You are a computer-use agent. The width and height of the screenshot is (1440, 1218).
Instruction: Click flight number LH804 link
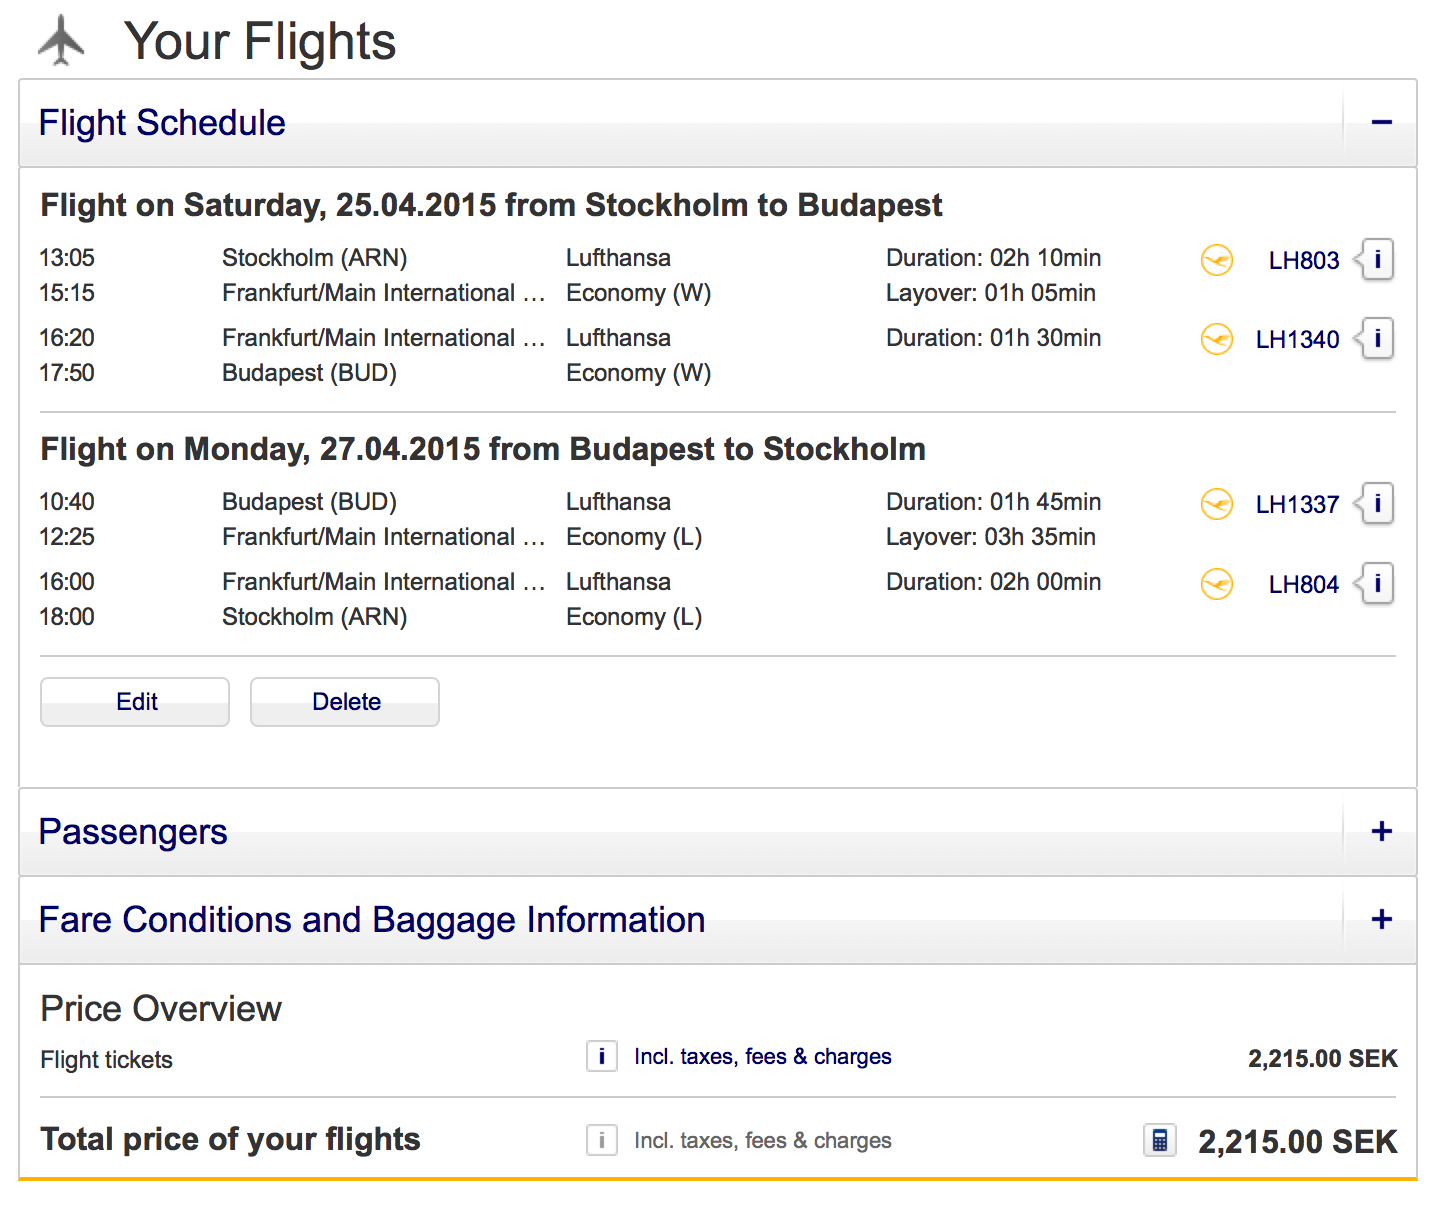pyautogui.click(x=1304, y=585)
